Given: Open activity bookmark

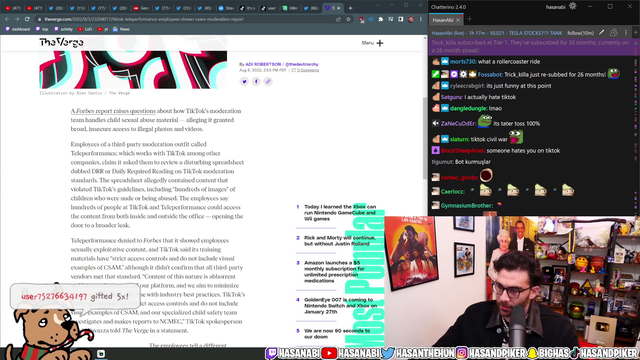Looking at the screenshot, I should pyautogui.click(x=63, y=29).
